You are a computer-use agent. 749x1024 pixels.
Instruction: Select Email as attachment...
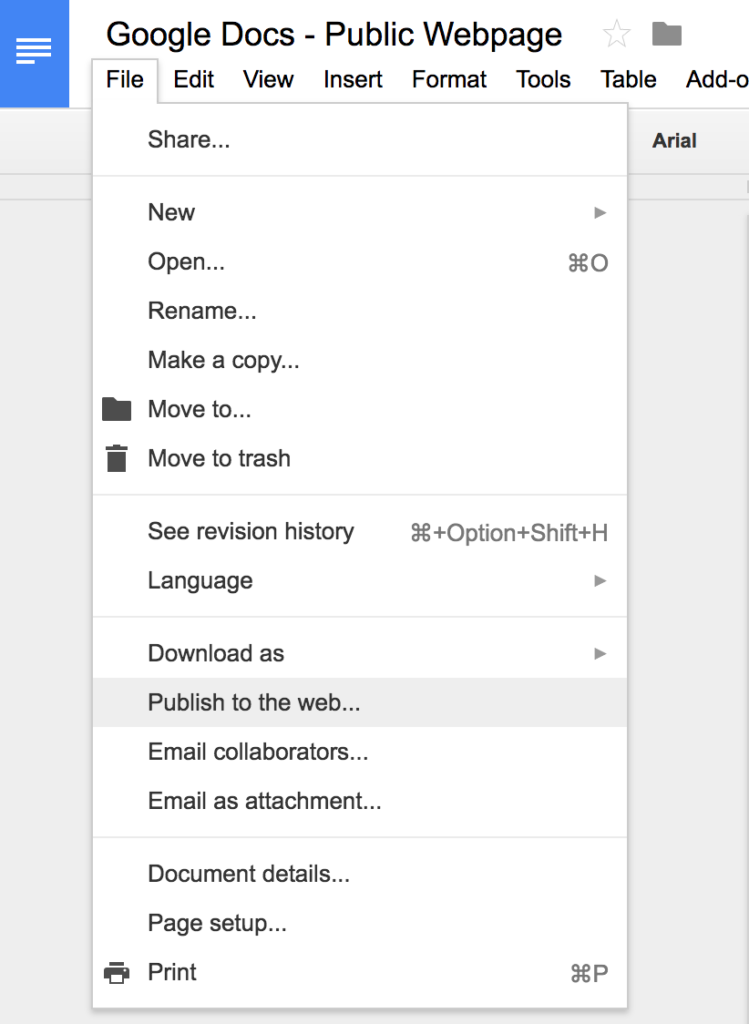coord(360,801)
